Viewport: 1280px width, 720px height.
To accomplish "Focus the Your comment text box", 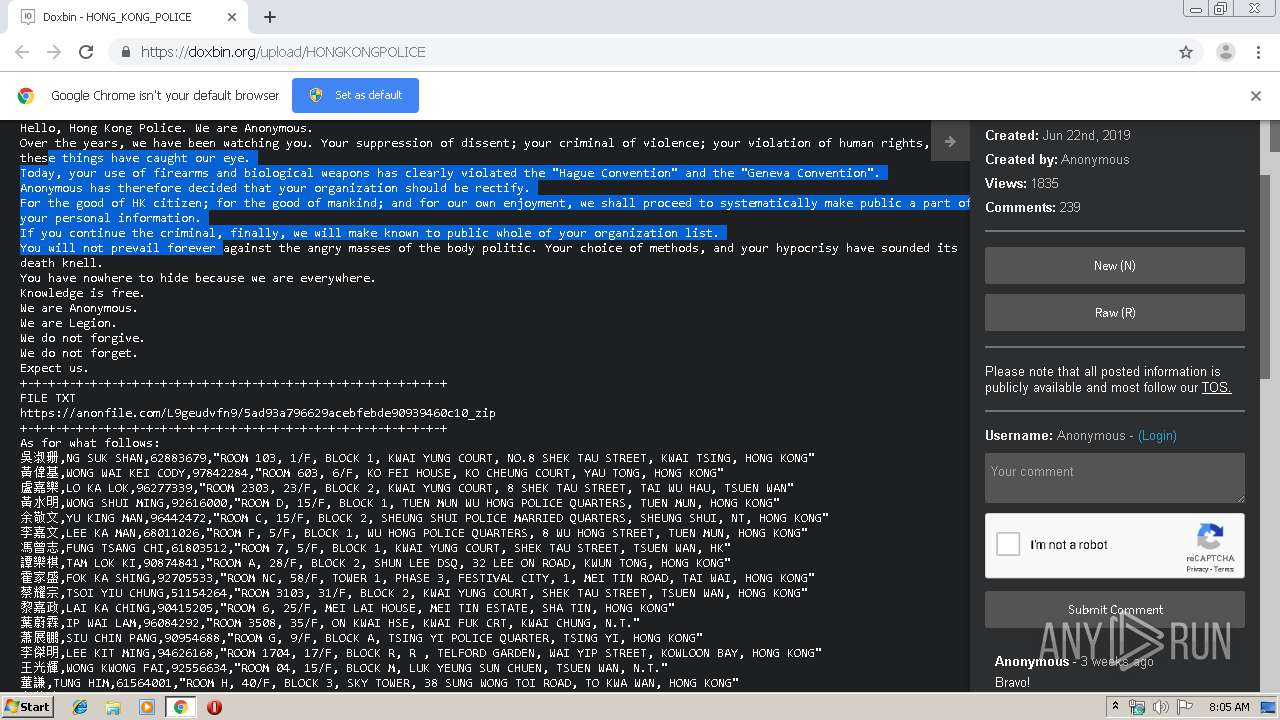I will [1115, 478].
